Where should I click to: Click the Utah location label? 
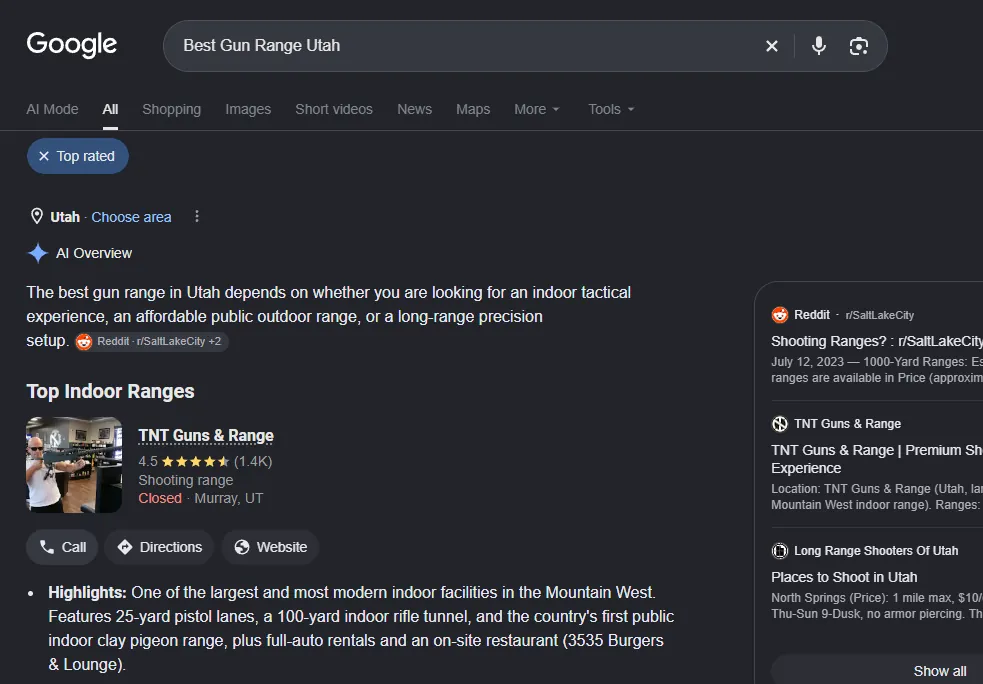tap(65, 217)
